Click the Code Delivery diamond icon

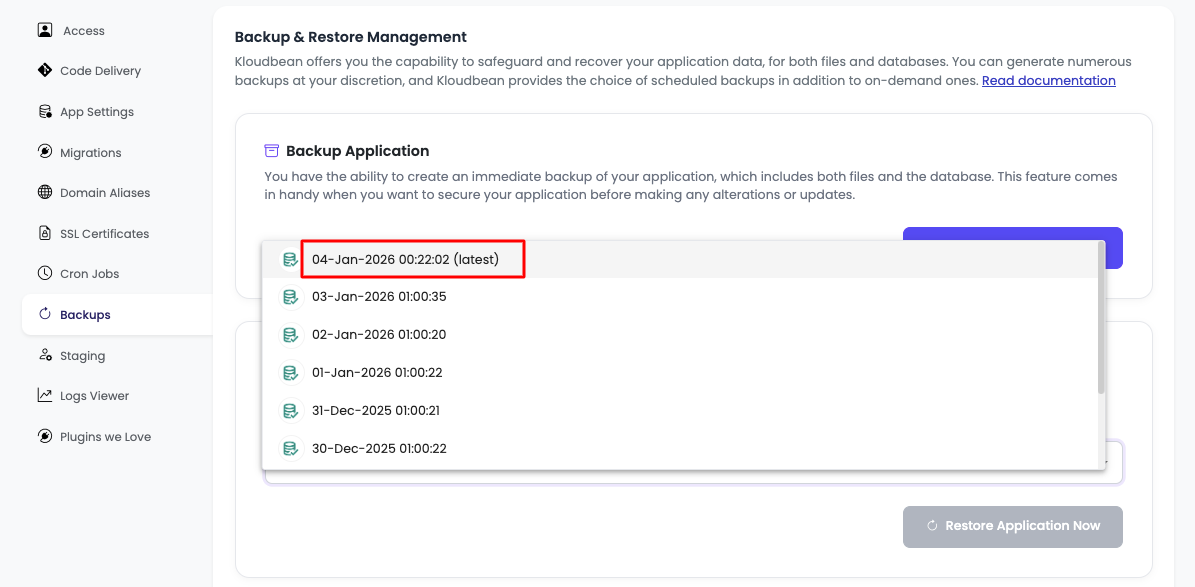[45, 71]
